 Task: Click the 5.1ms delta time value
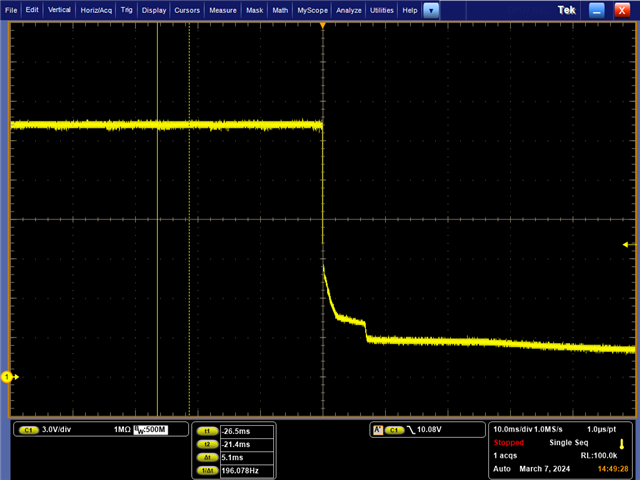tap(247, 458)
